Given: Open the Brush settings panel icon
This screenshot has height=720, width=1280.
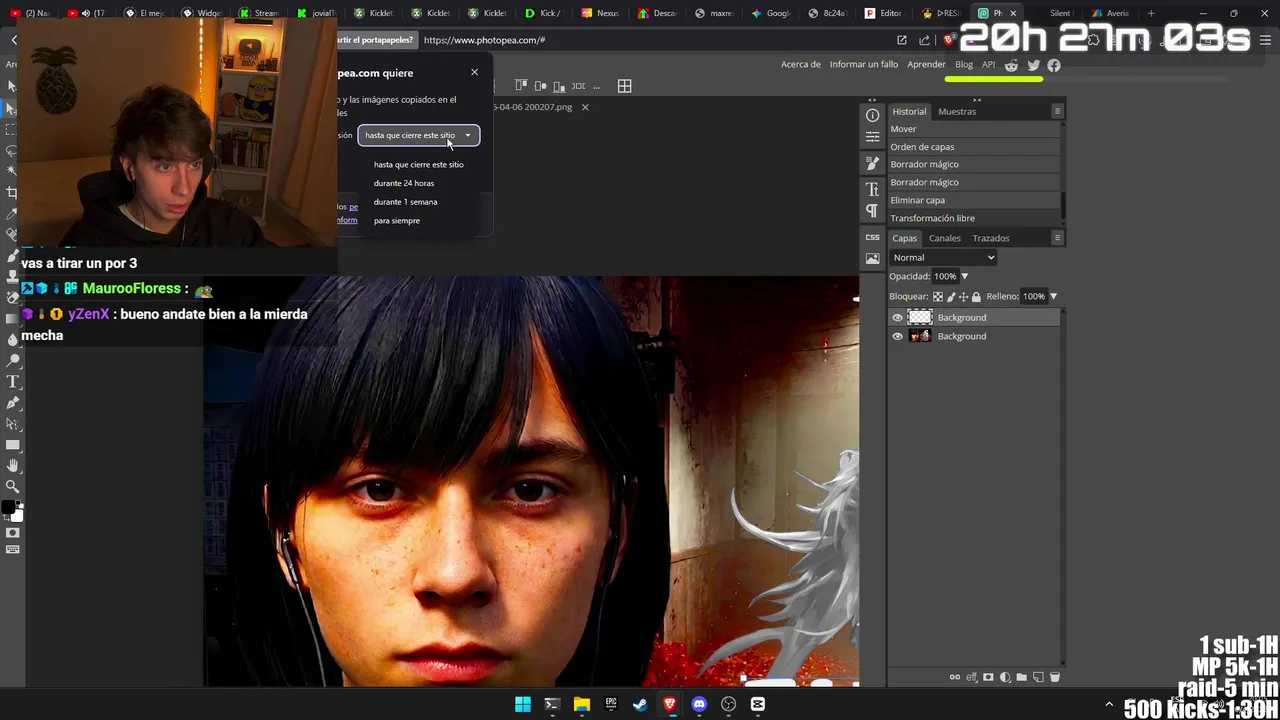Looking at the screenshot, I should [872, 163].
